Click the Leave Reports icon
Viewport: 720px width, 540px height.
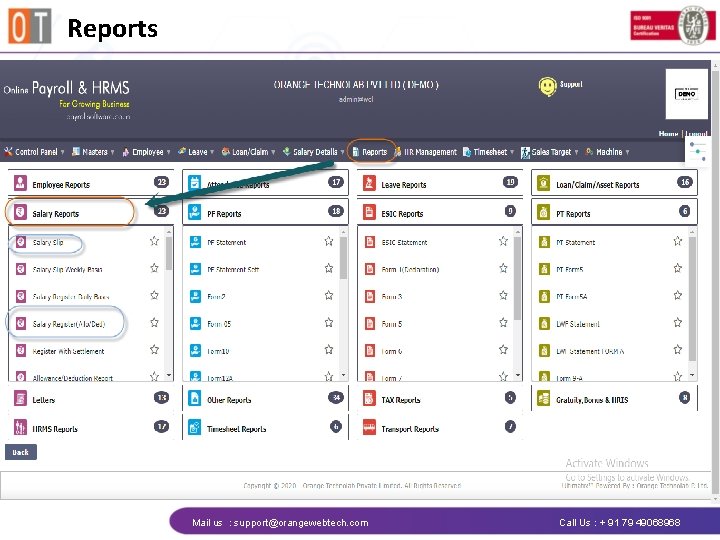point(369,183)
